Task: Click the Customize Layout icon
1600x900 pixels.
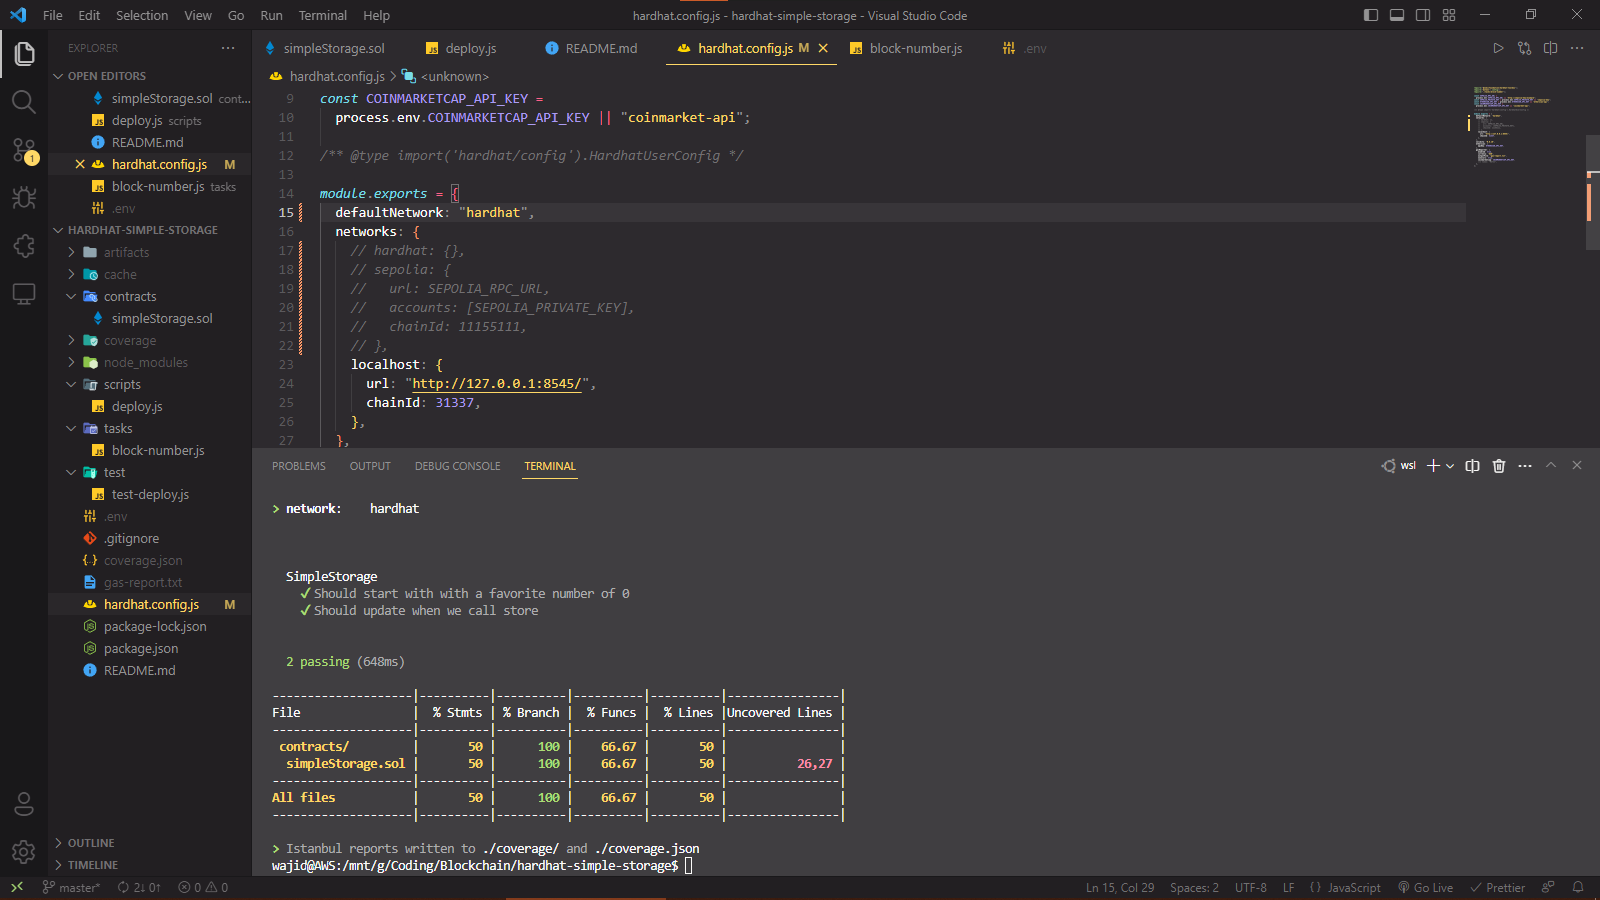Action: click(x=1449, y=15)
